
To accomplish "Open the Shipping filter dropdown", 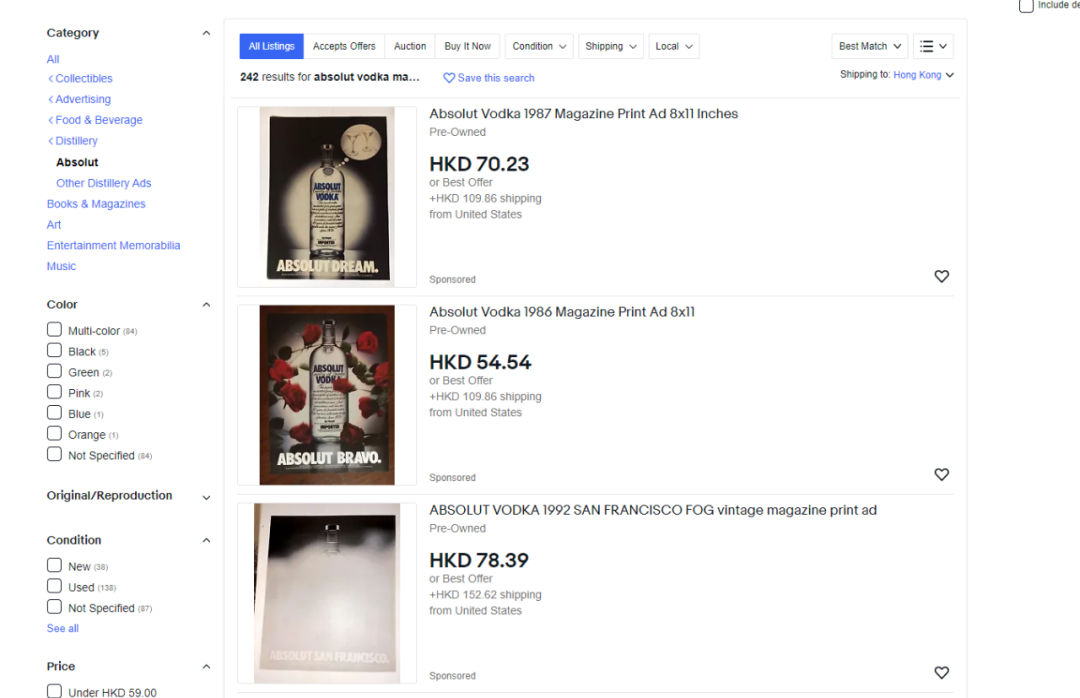I will [610, 46].
